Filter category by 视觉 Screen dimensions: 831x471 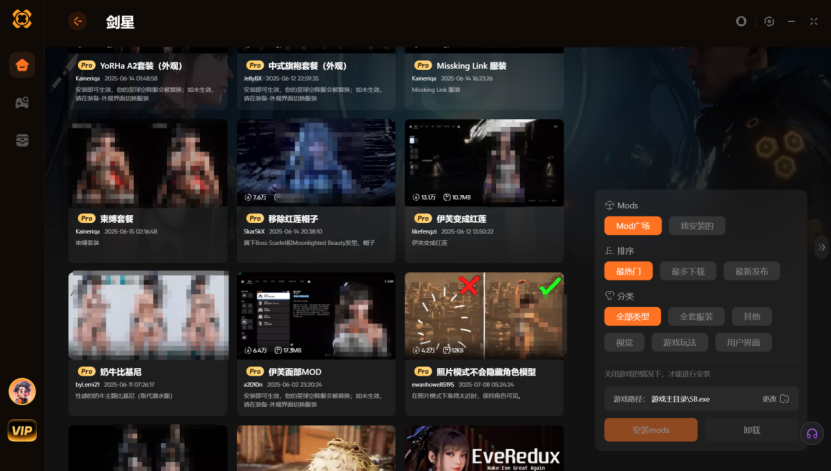(624, 342)
